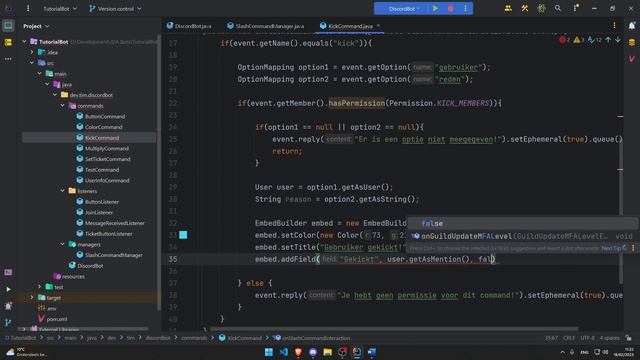Jump to next highlighted error arrow
Viewport: 640px width, 360px height.
(618, 40)
